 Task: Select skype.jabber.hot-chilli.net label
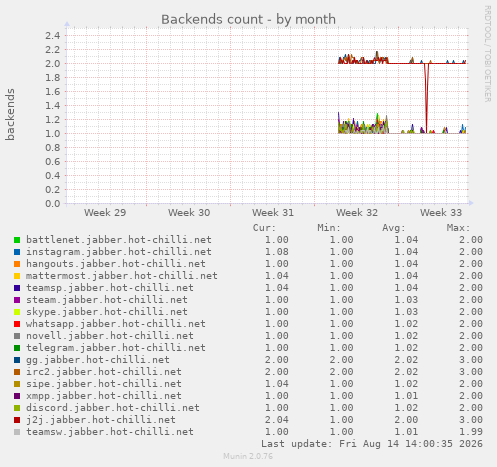pyautogui.click(x=107, y=312)
